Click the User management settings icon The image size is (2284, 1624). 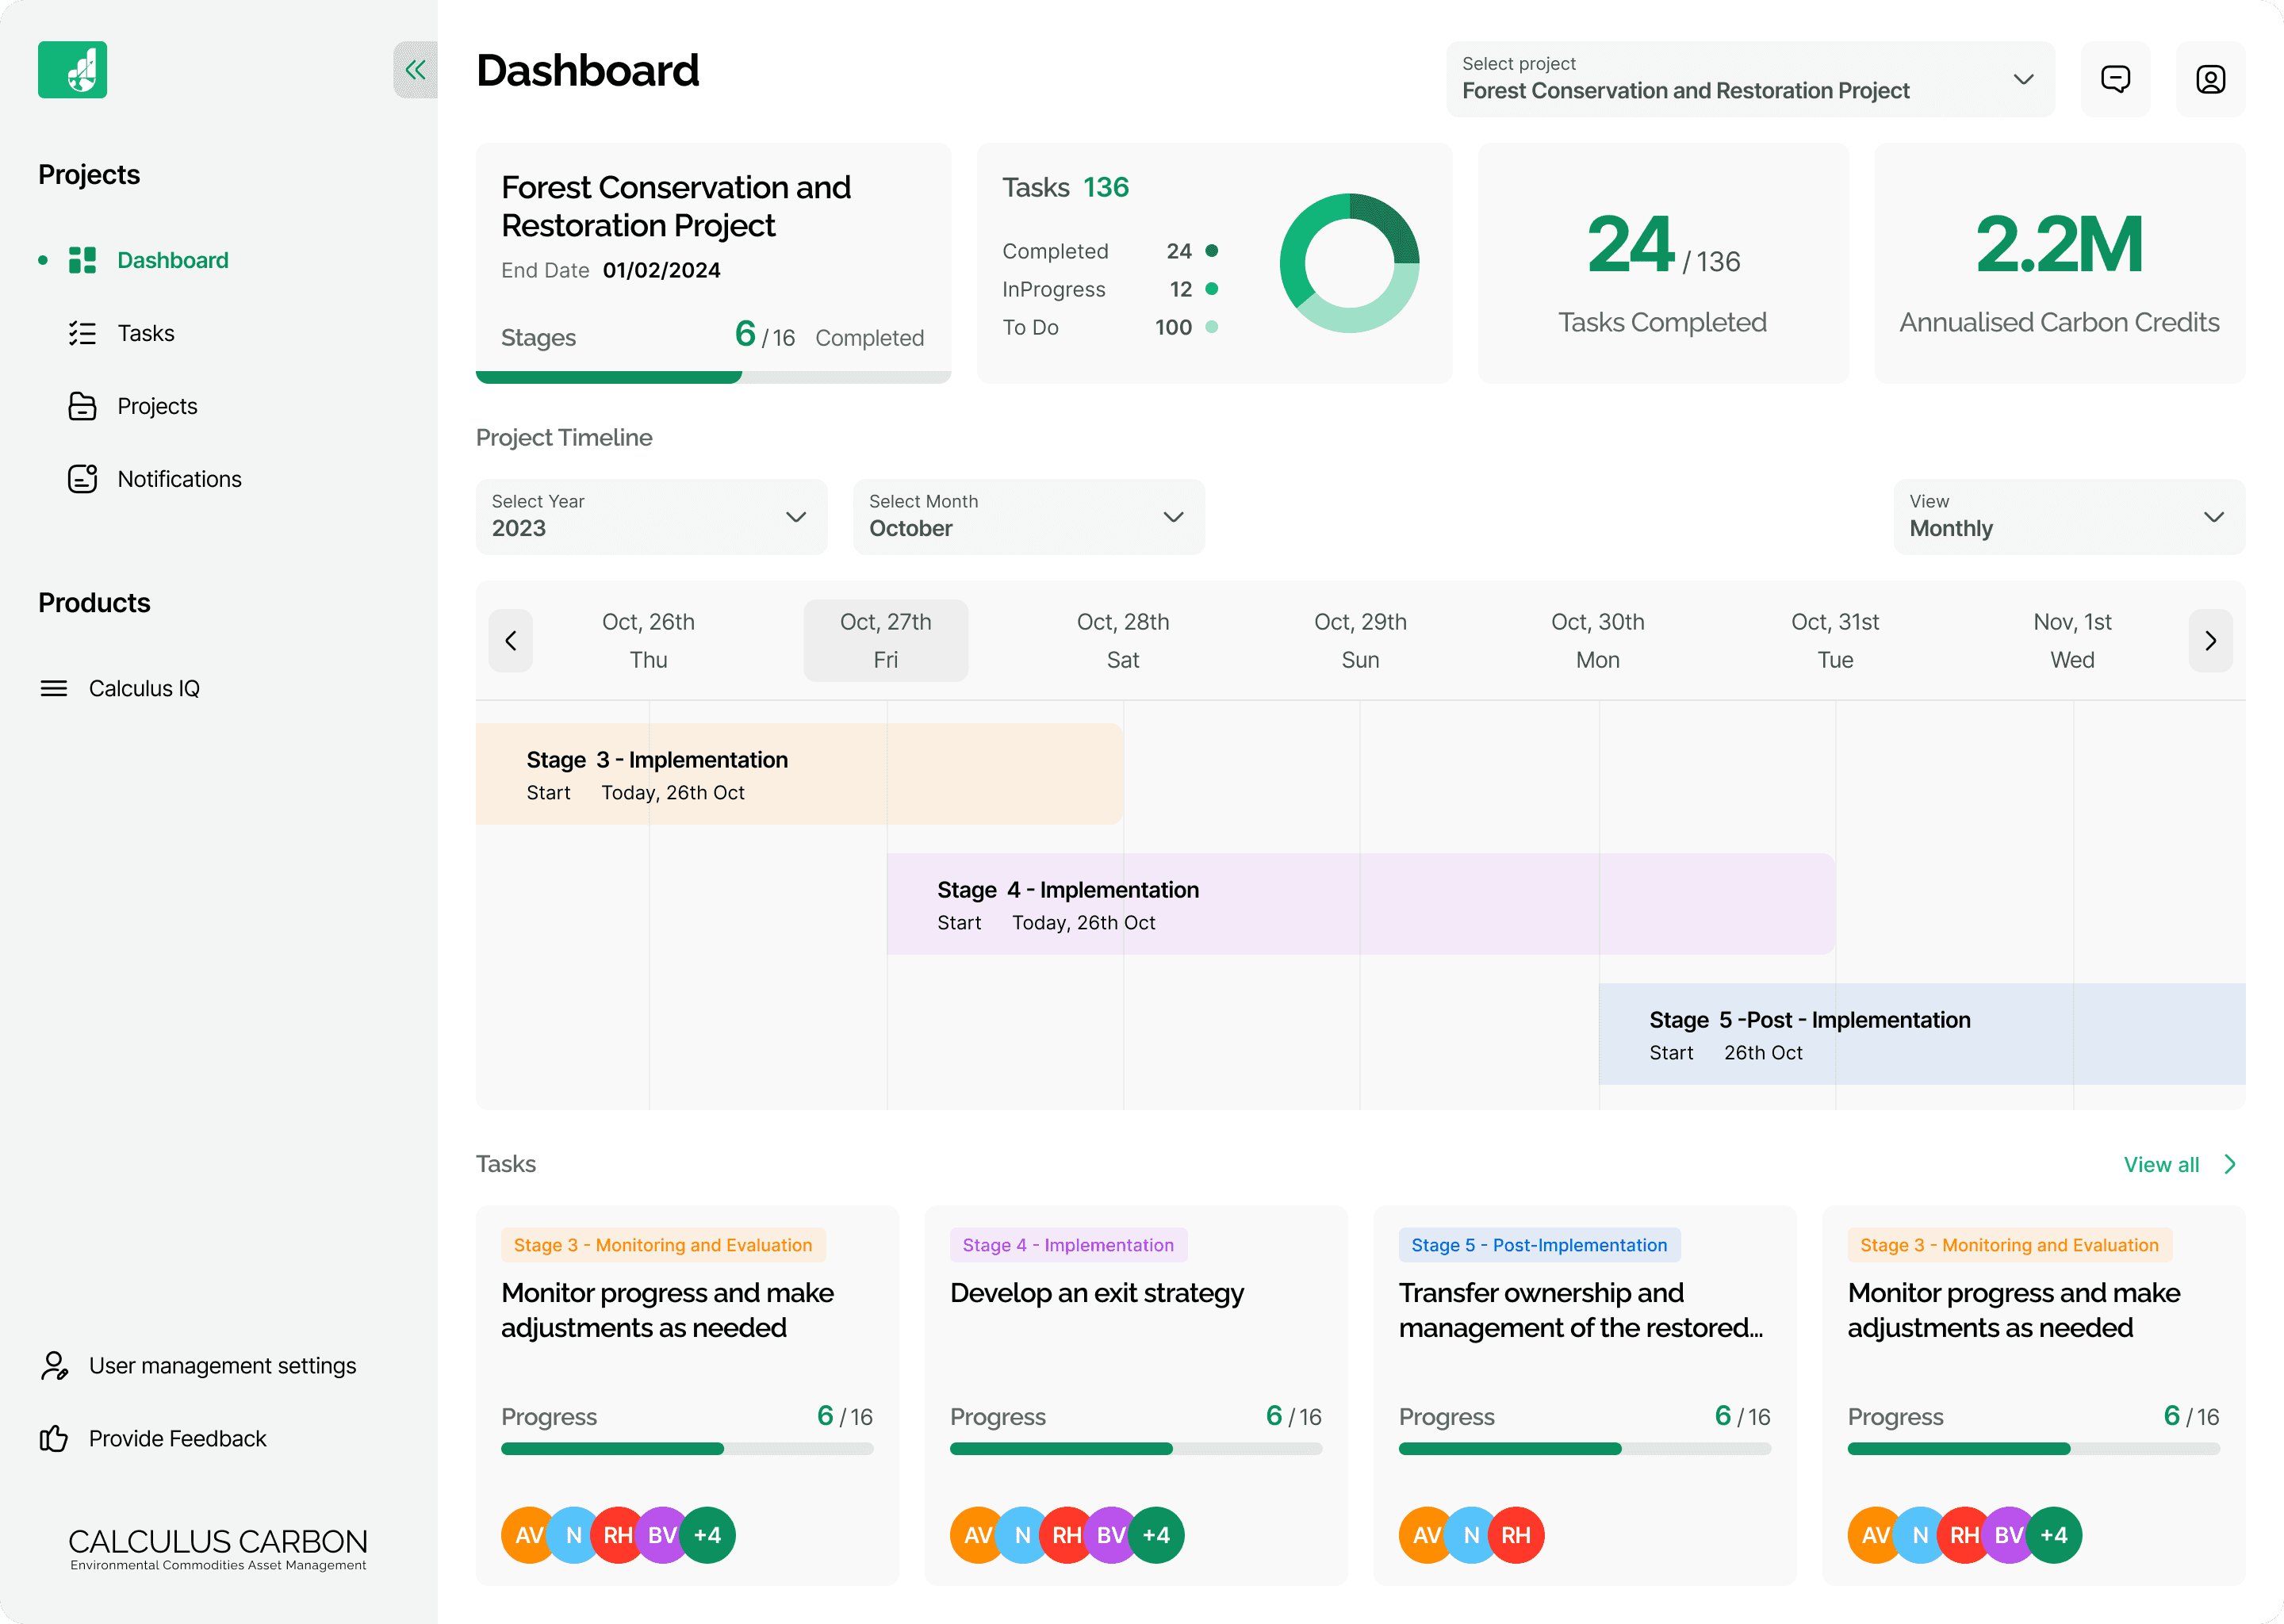54,1365
